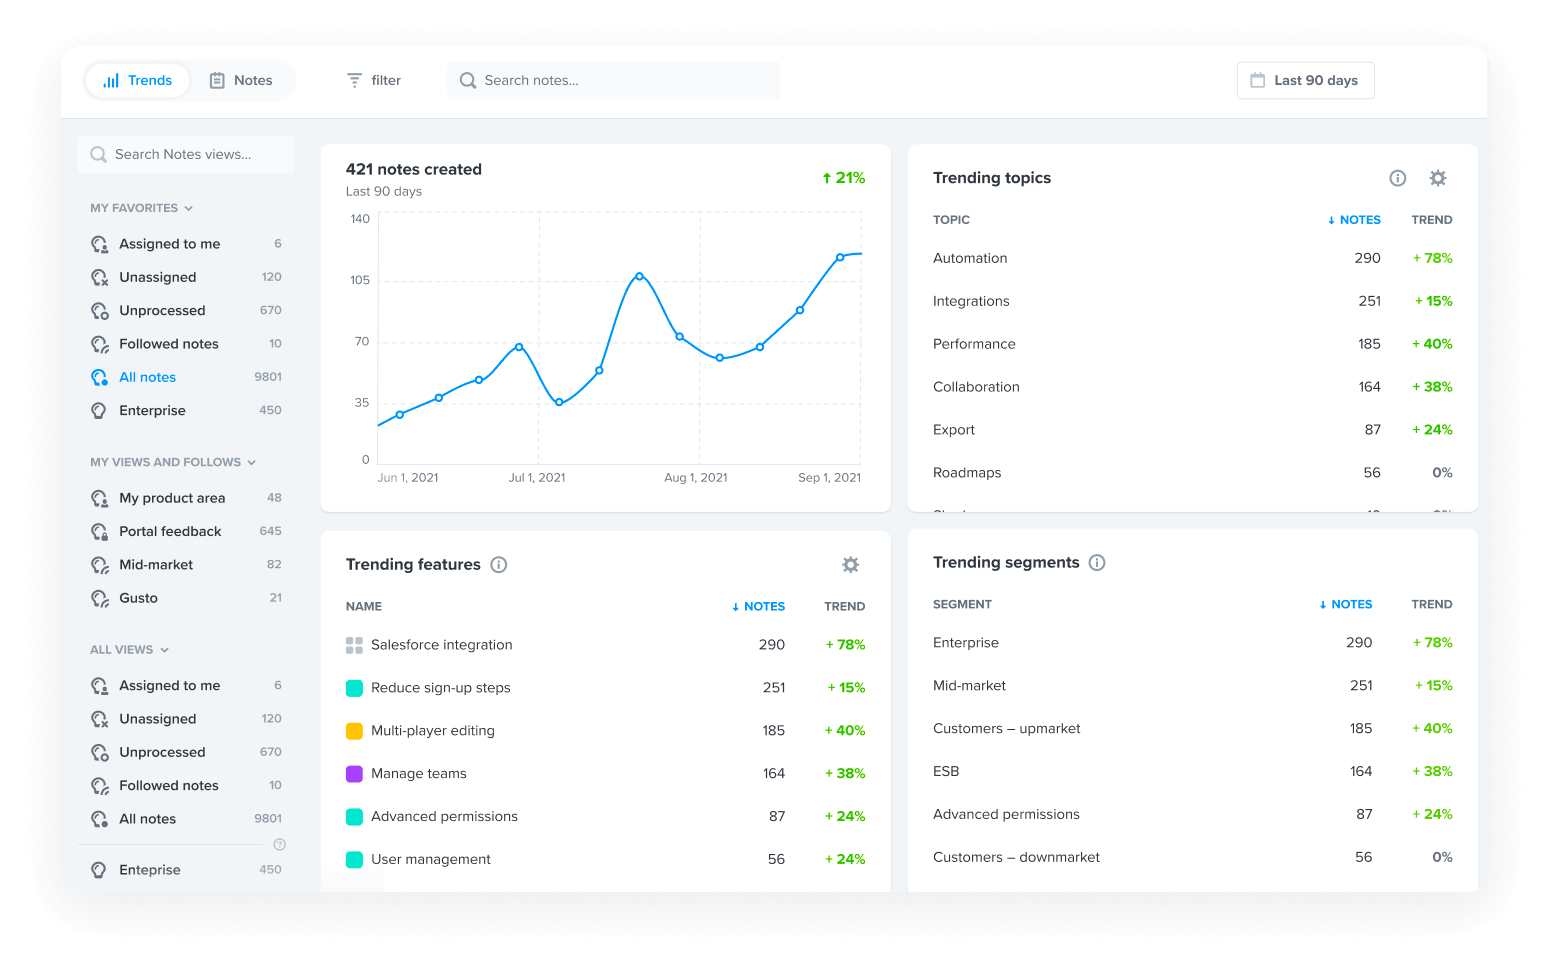Click the color swatch beside Manage teams
This screenshot has width=1551, height=967.
tap(355, 773)
